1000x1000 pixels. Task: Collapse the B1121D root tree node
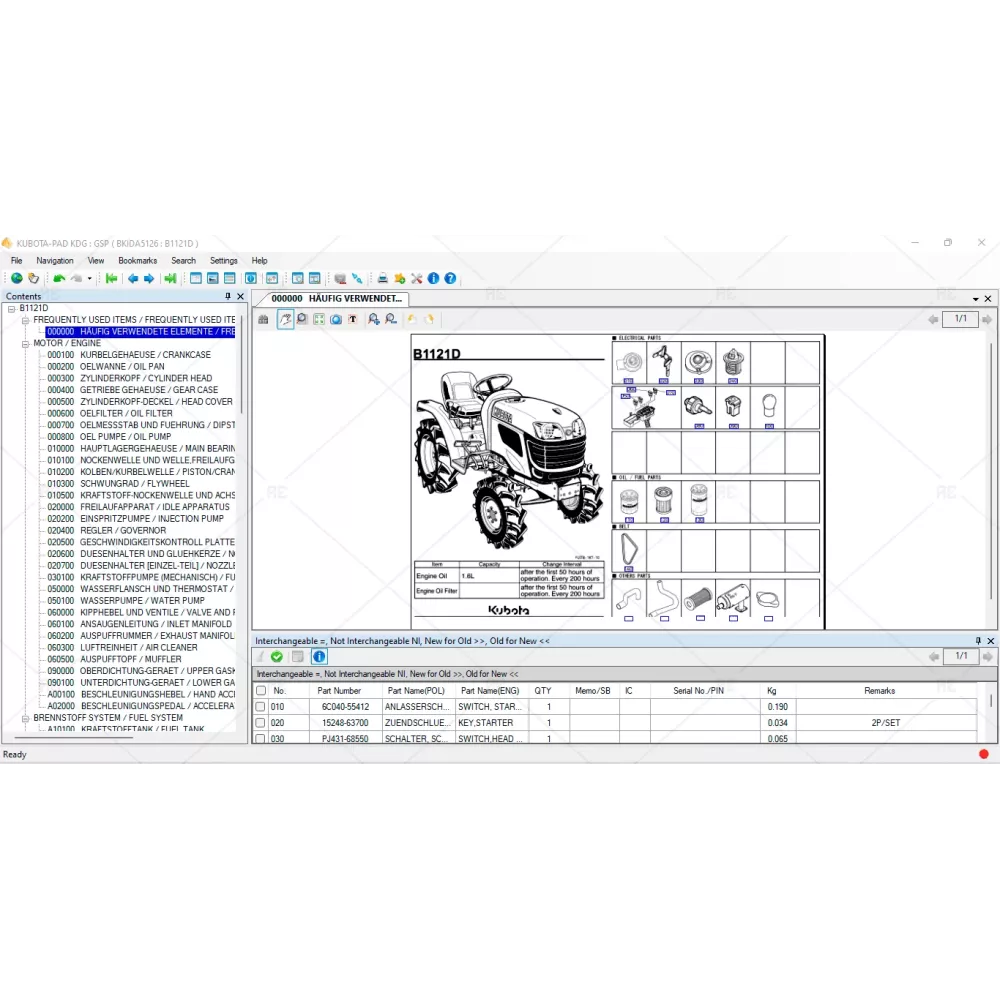click(12, 308)
